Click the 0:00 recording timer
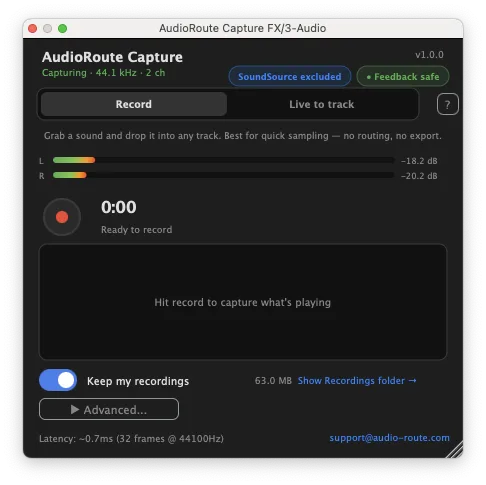Image resolution: width=486 pixels, height=485 pixels. 119,207
